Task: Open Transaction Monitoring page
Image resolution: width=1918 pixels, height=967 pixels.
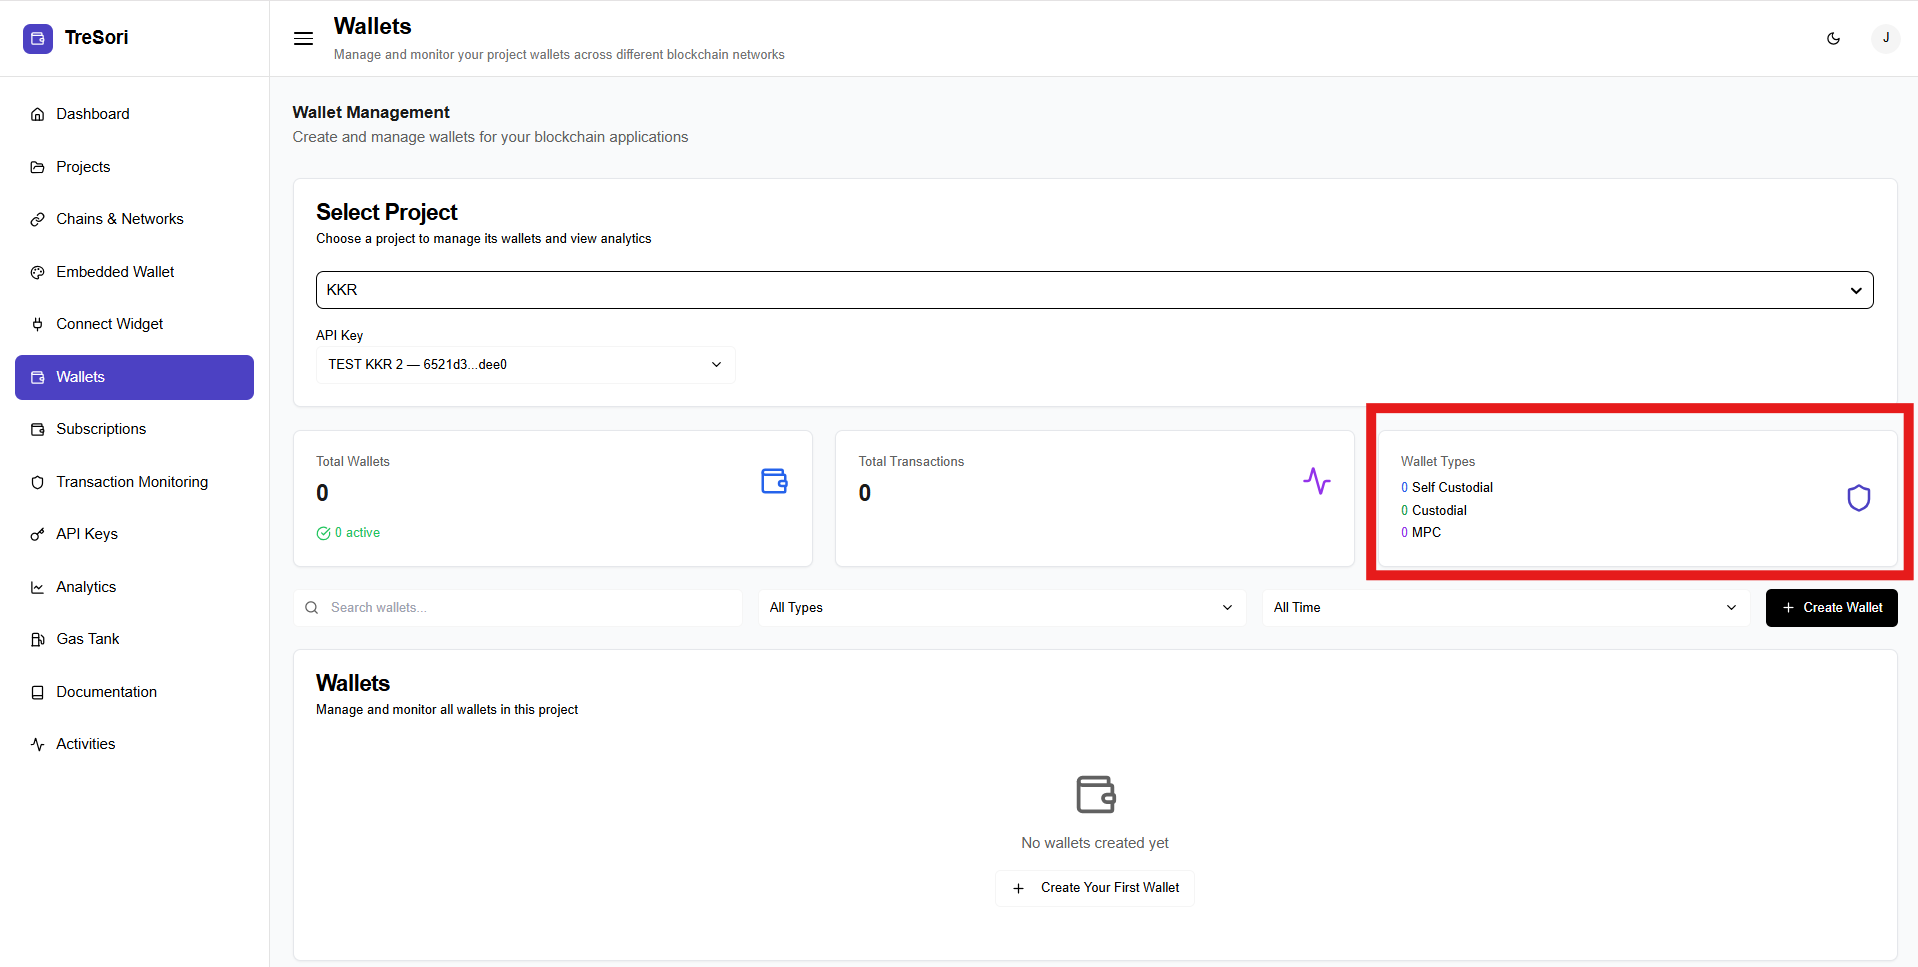Action: tap(132, 482)
